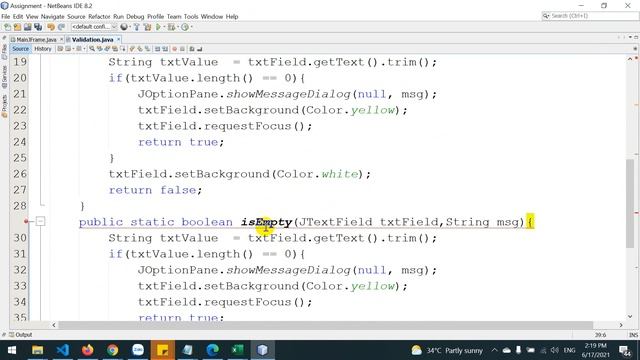Click the Shift Line Left icon
Screen dimensions: 640x360
157,49
